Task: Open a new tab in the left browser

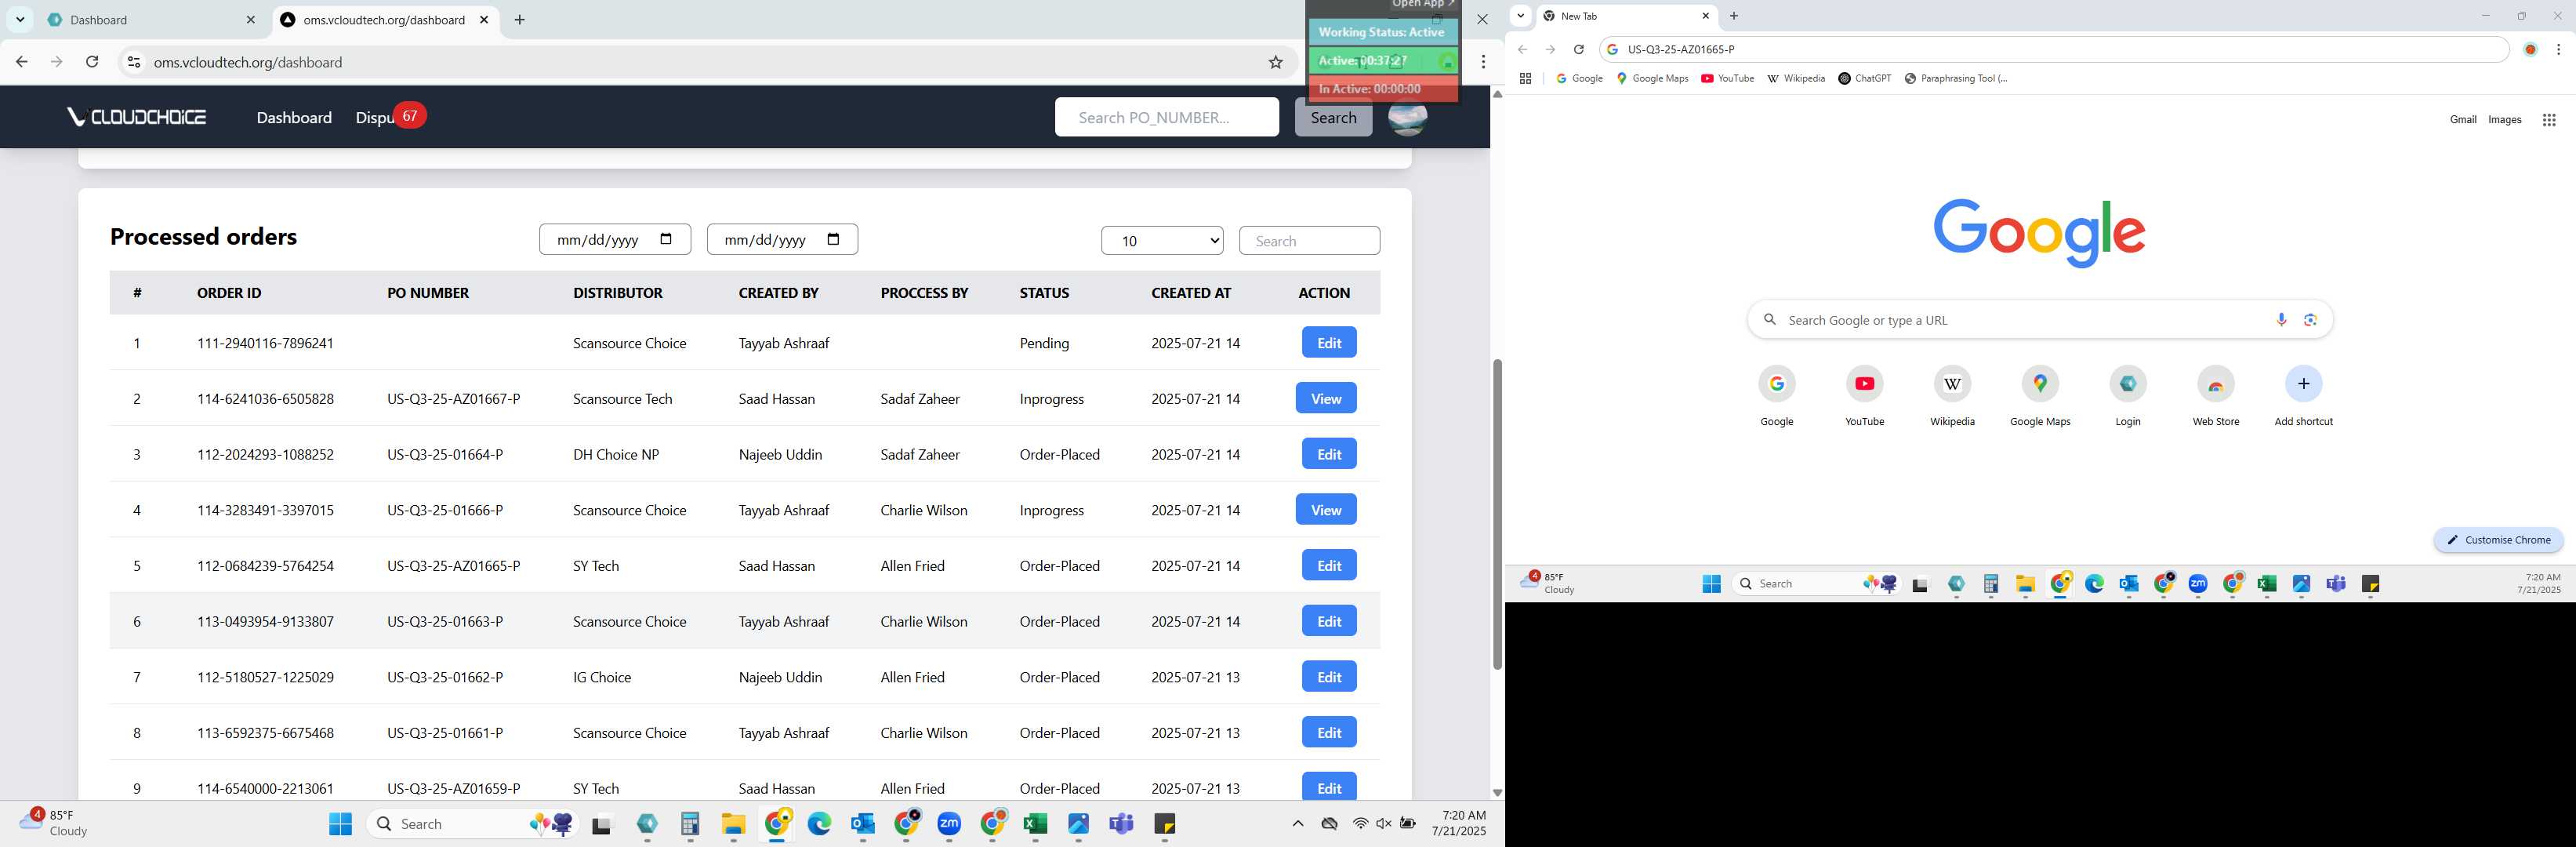Action: pyautogui.click(x=519, y=20)
